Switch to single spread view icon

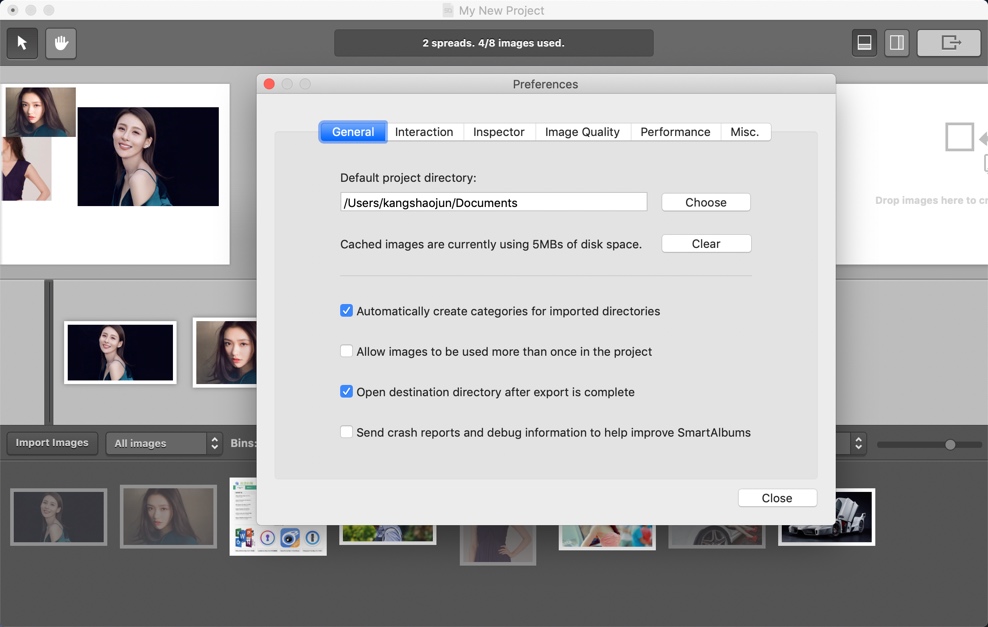click(x=863, y=43)
